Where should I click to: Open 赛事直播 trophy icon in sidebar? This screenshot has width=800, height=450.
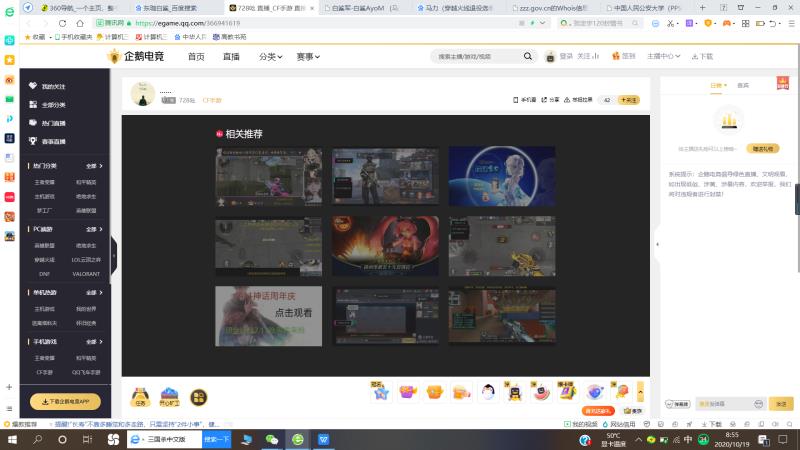(x=33, y=141)
